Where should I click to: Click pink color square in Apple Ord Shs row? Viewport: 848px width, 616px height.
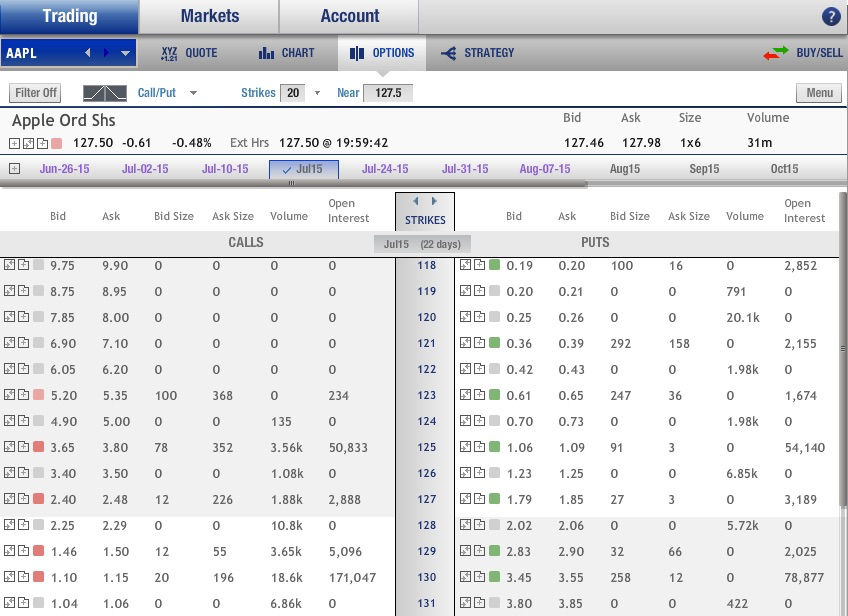pyautogui.click(x=57, y=143)
